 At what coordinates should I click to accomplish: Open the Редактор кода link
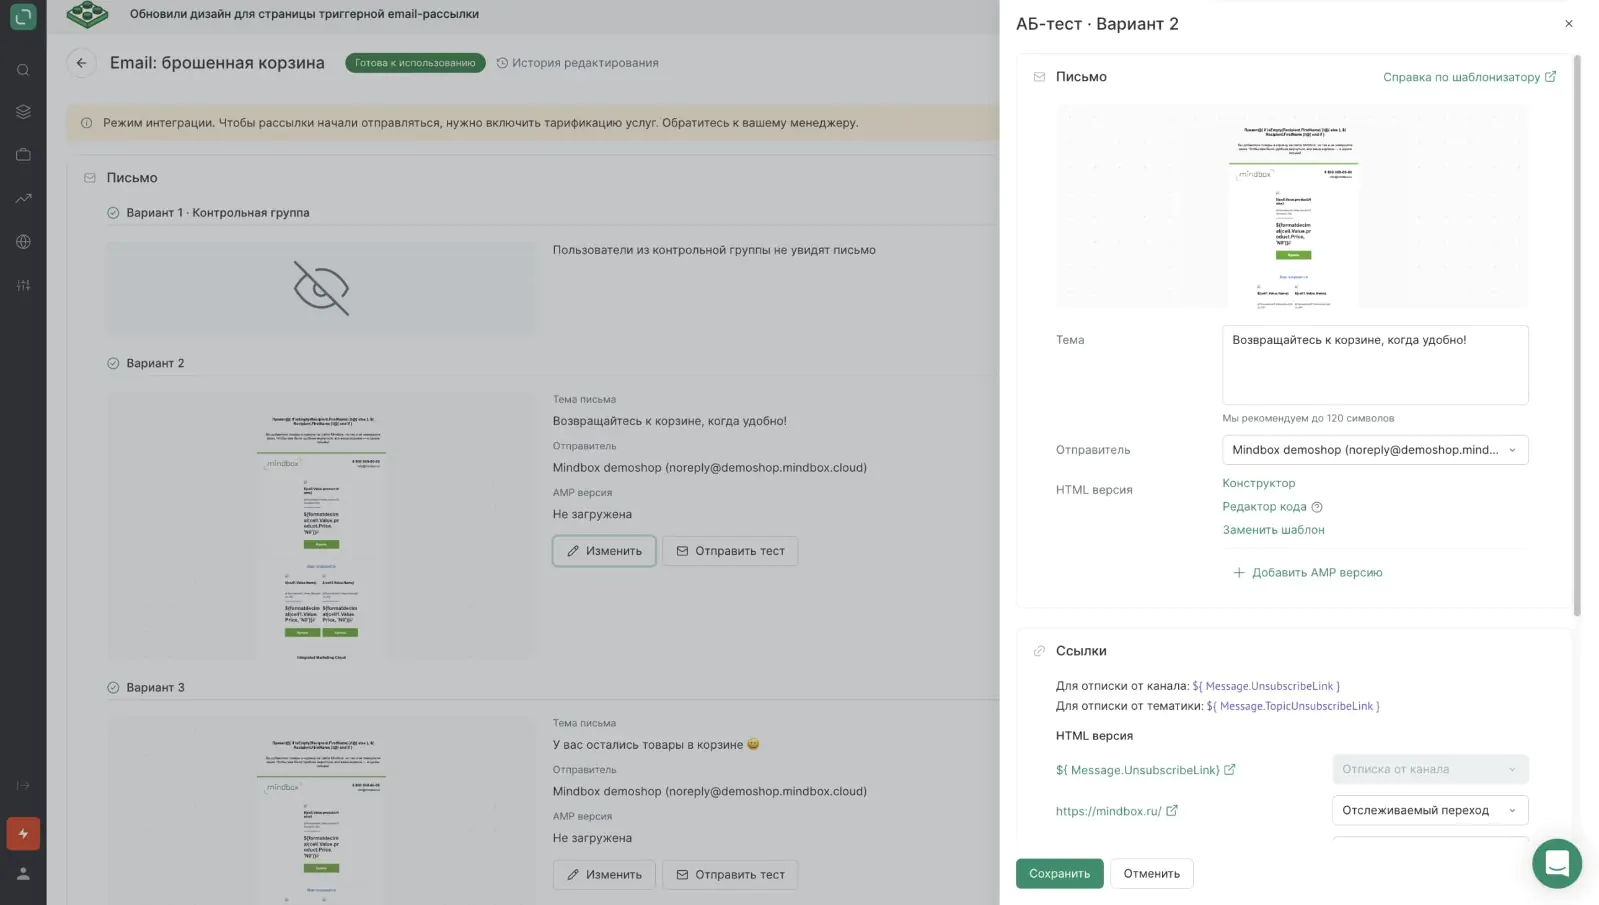(1264, 507)
